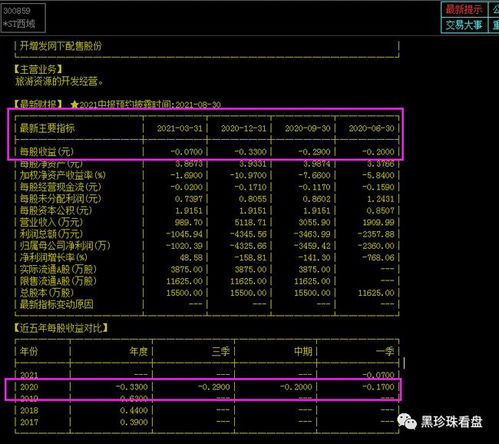
Task: Click the -1045.94 total profit value
Action: [184, 234]
